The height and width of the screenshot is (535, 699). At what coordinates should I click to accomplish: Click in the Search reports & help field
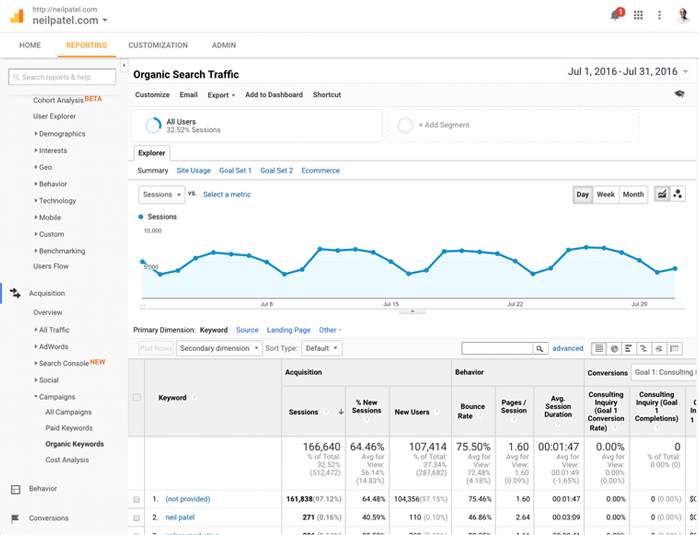point(62,77)
